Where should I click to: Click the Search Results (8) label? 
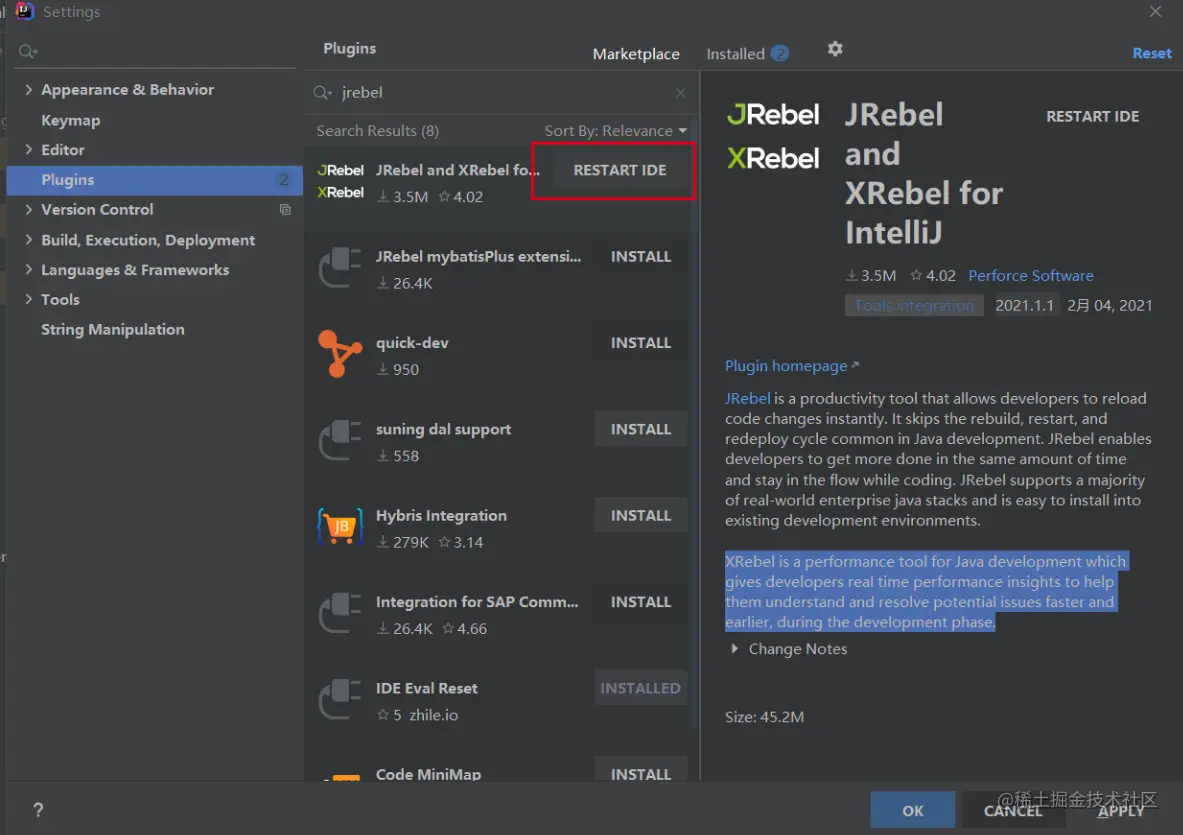[377, 130]
